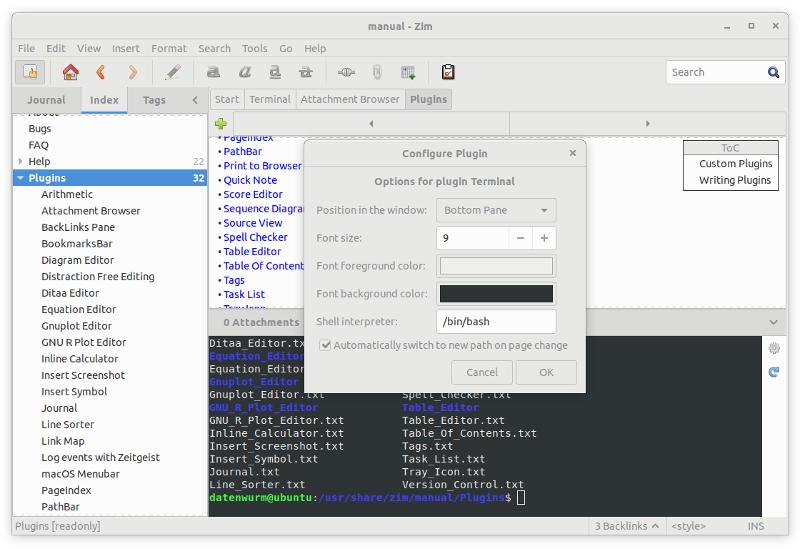This screenshot has height=549, width=800.
Task: Toggle automatically switch to new path checkbox
Action: [325, 345]
